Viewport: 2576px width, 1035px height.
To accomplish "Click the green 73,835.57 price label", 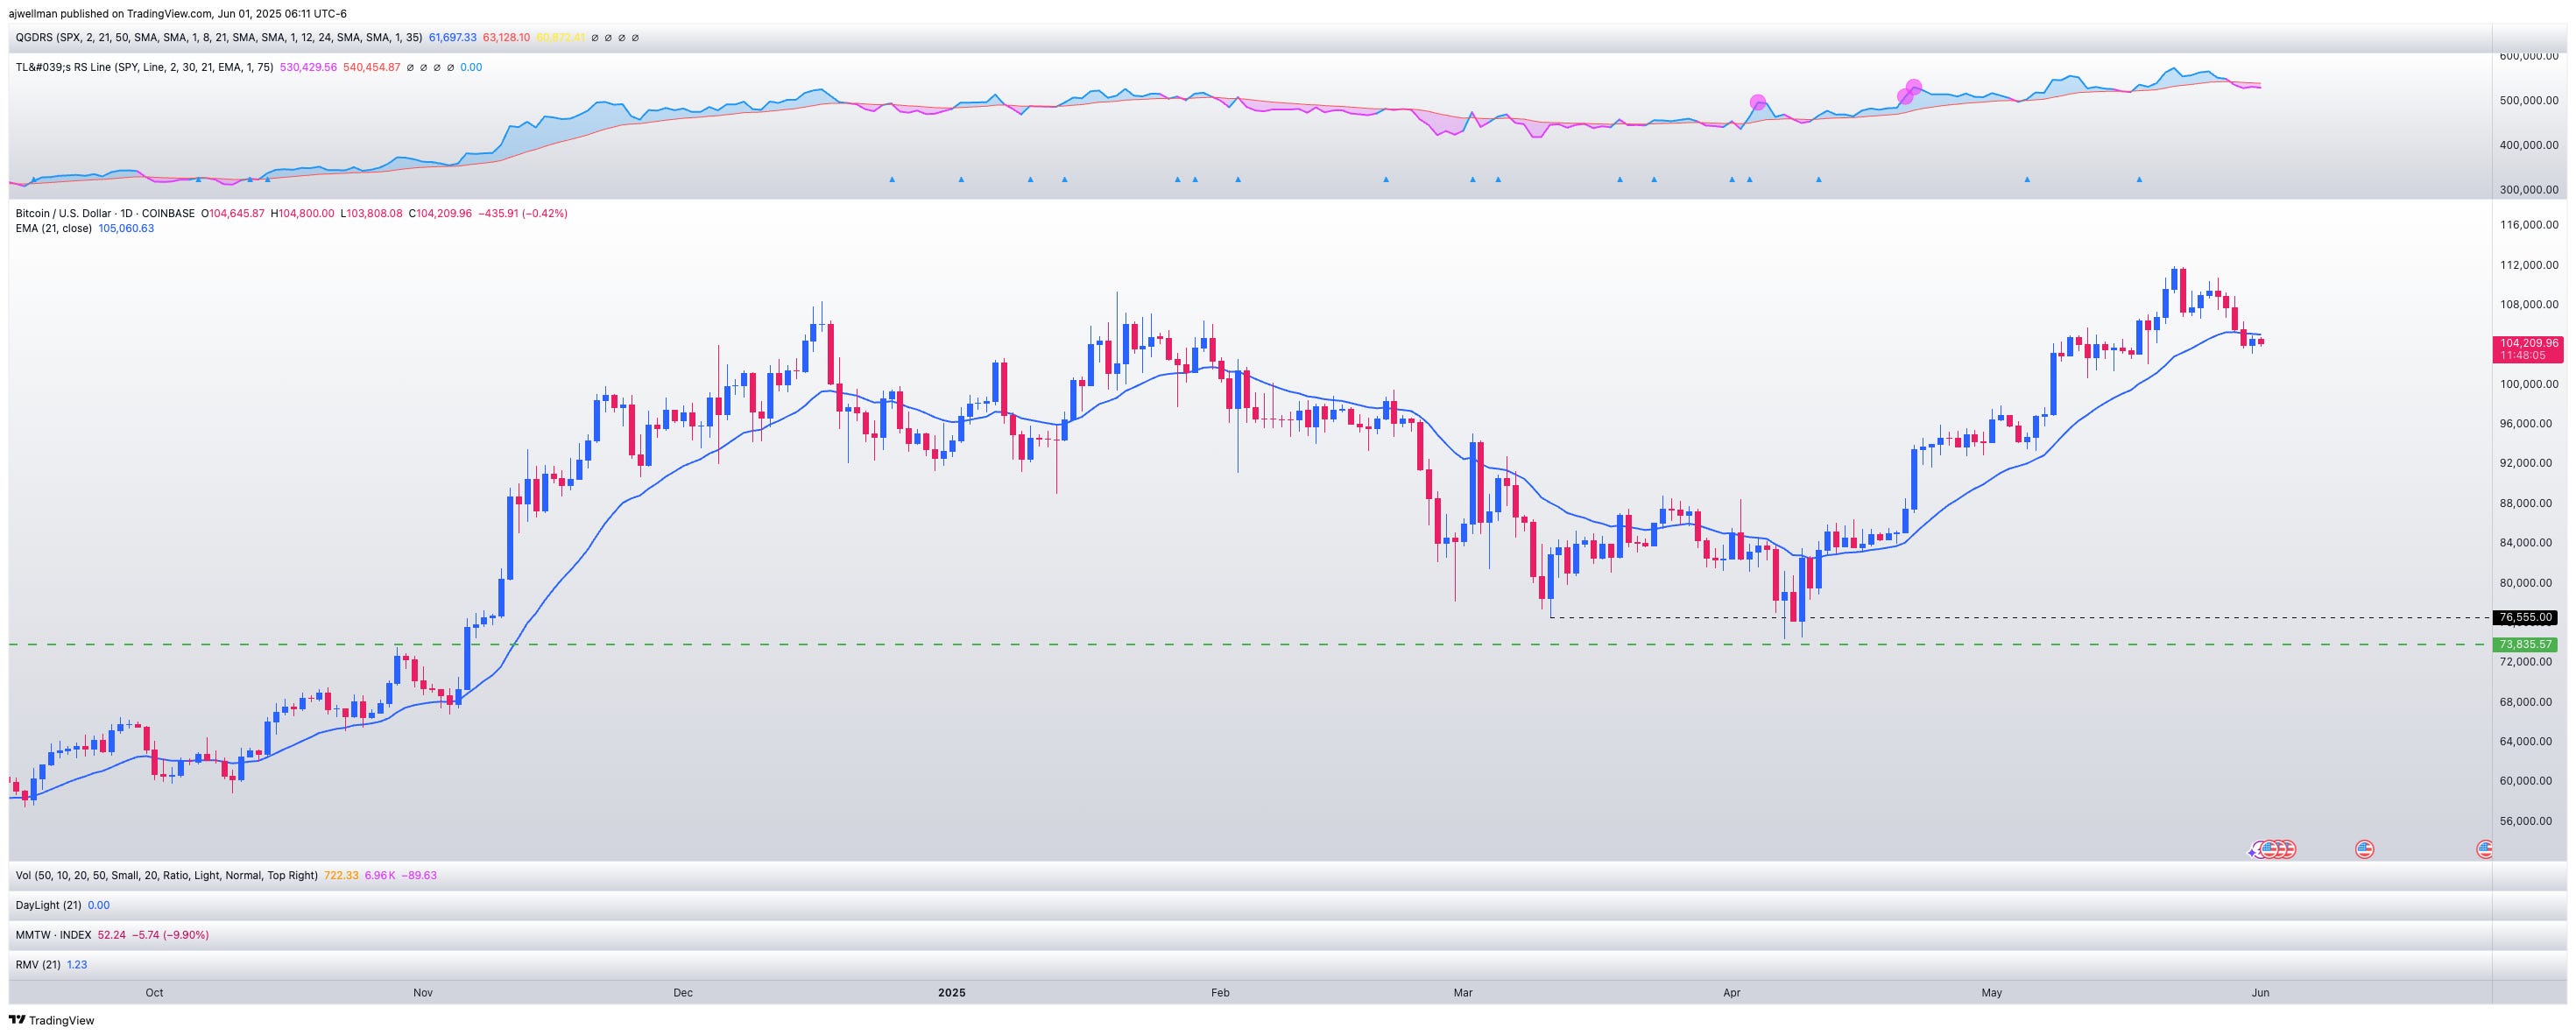I will click(2526, 645).
